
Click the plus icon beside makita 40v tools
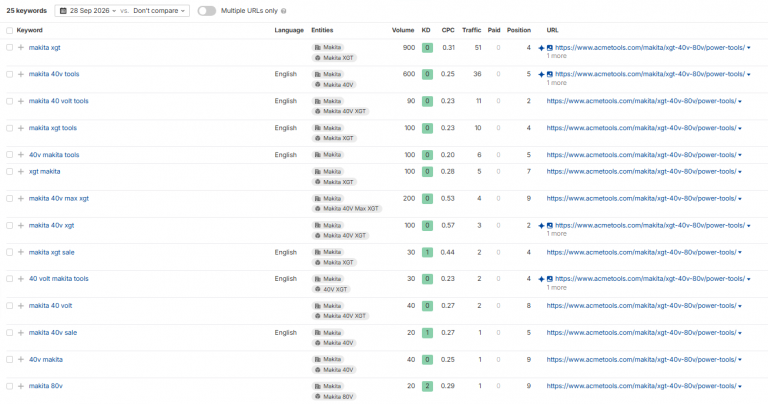point(21,74)
